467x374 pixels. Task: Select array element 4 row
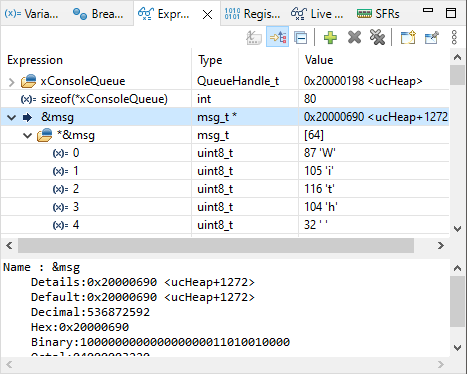225,225
